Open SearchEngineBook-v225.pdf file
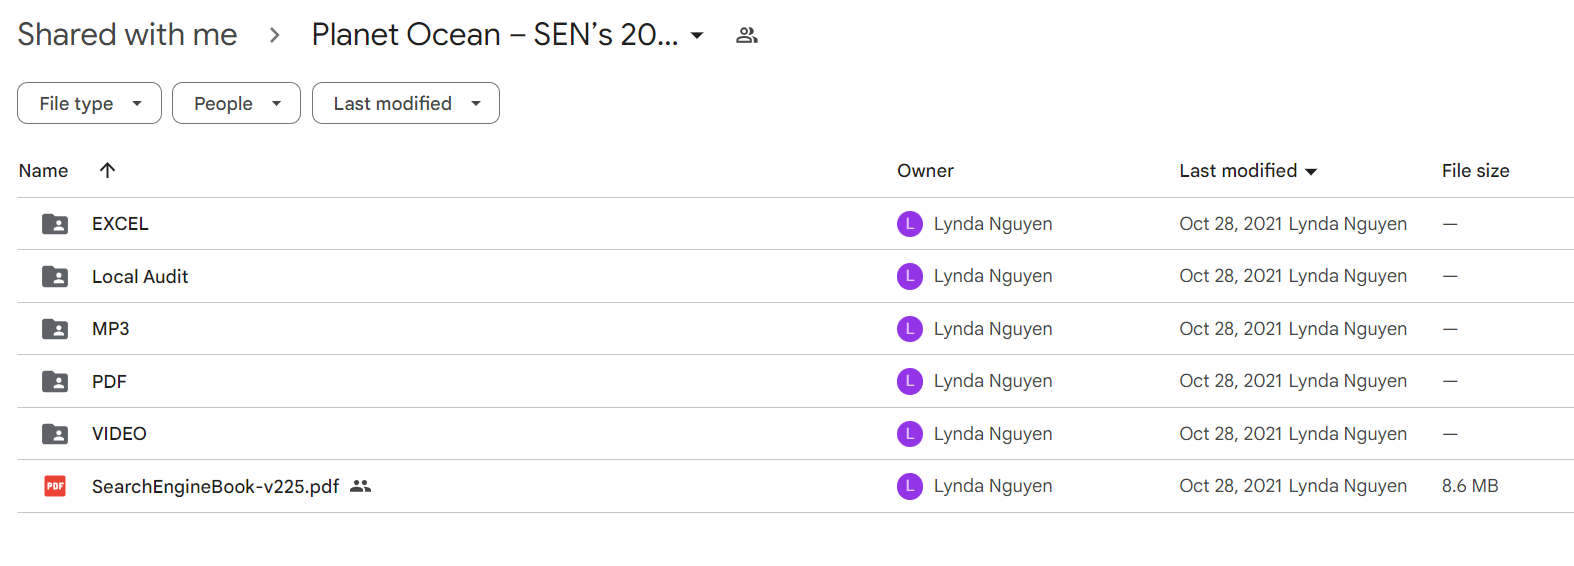The height and width of the screenshot is (566, 1574). (215, 487)
